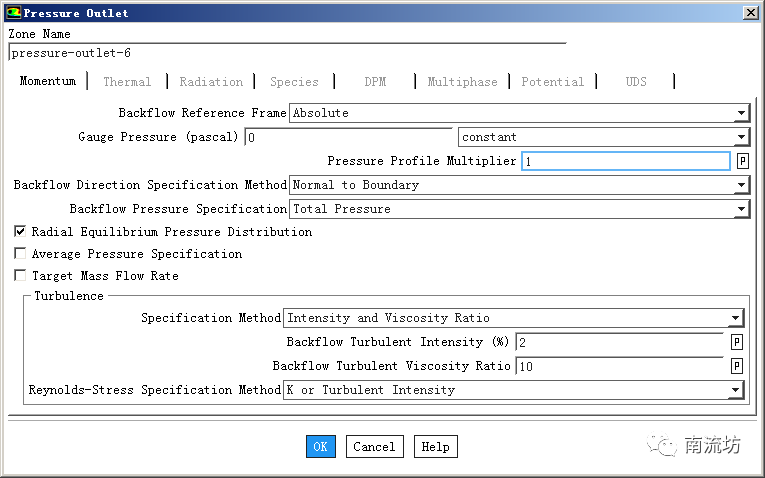Image resolution: width=765 pixels, height=478 pixels.
Task: Close the Pressure Outlet dialog window
Action: coord(750,13)
